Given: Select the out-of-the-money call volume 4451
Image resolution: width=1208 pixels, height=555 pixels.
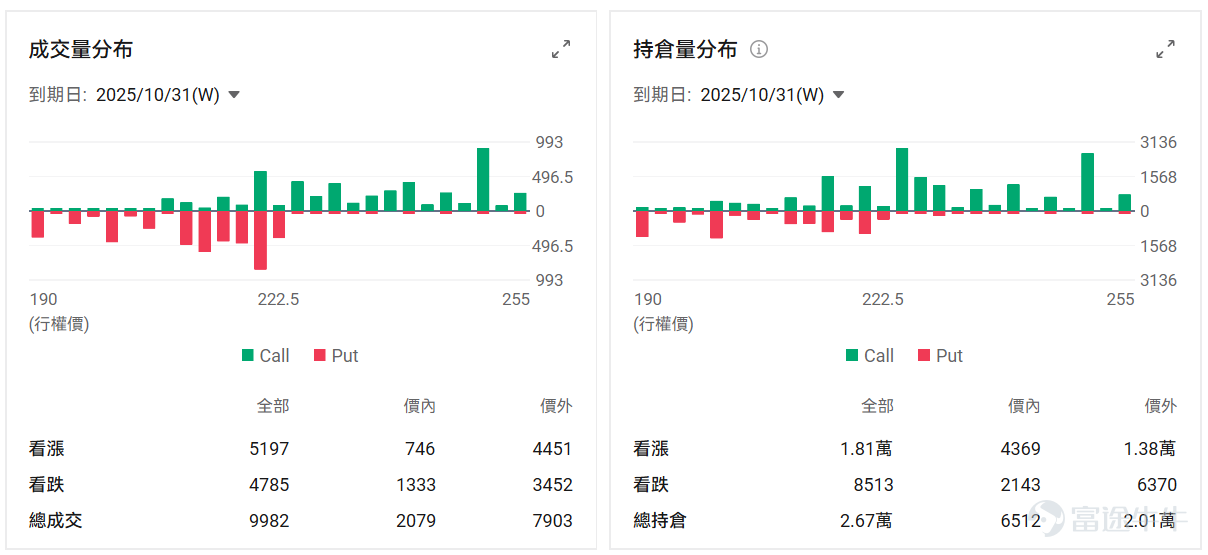Looking at the screenshot, I should coord(553,449).
